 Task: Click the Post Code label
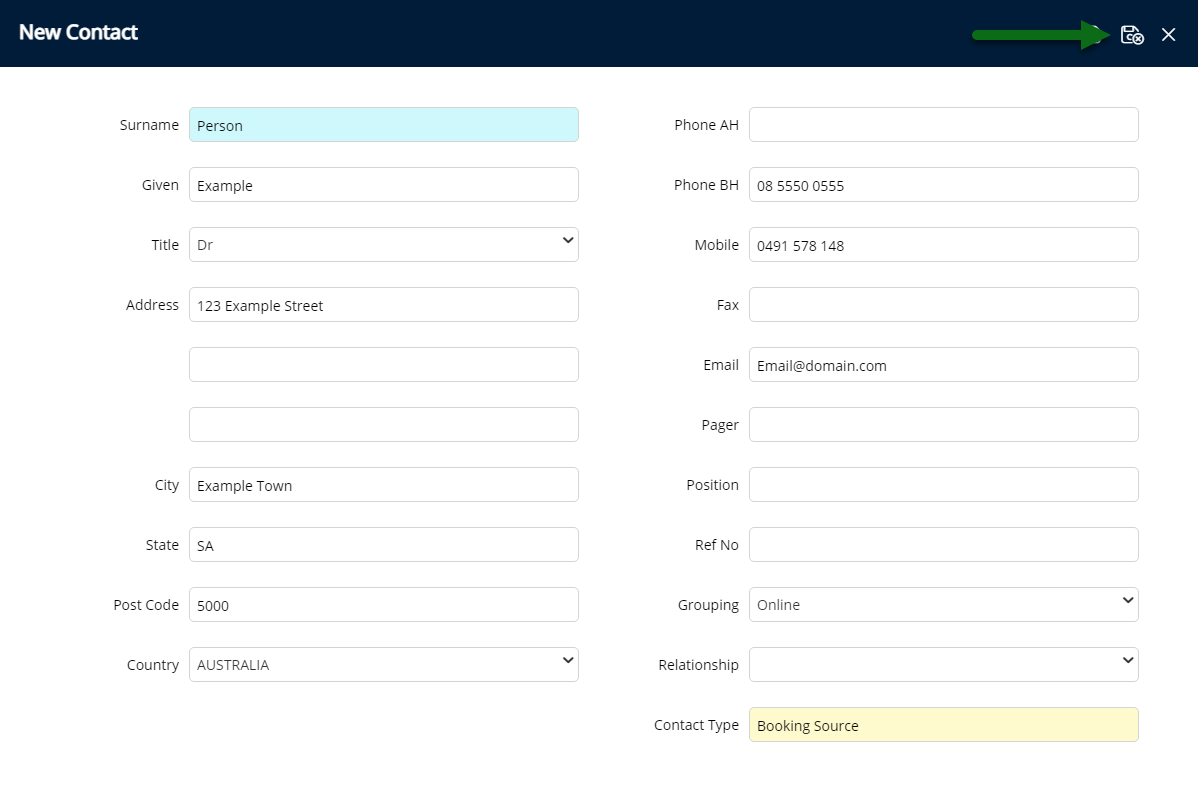[146, 604]
